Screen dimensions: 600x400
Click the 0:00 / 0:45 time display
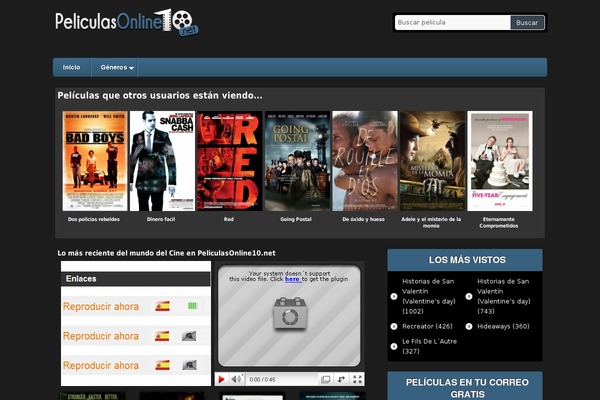pyautogui.click(x=262, y=379)
